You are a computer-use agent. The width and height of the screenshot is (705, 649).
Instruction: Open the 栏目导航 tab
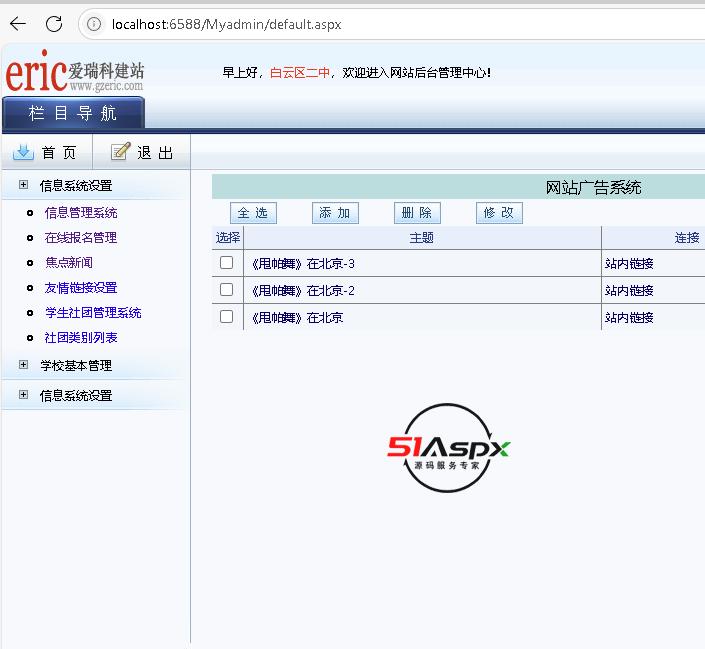click(x=73, y=113)
